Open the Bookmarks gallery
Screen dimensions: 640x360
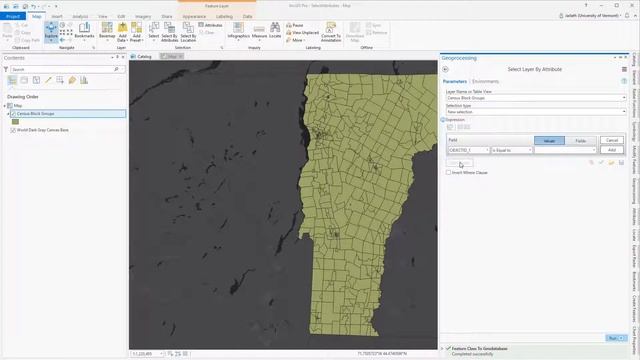click(x=84, y=31)
